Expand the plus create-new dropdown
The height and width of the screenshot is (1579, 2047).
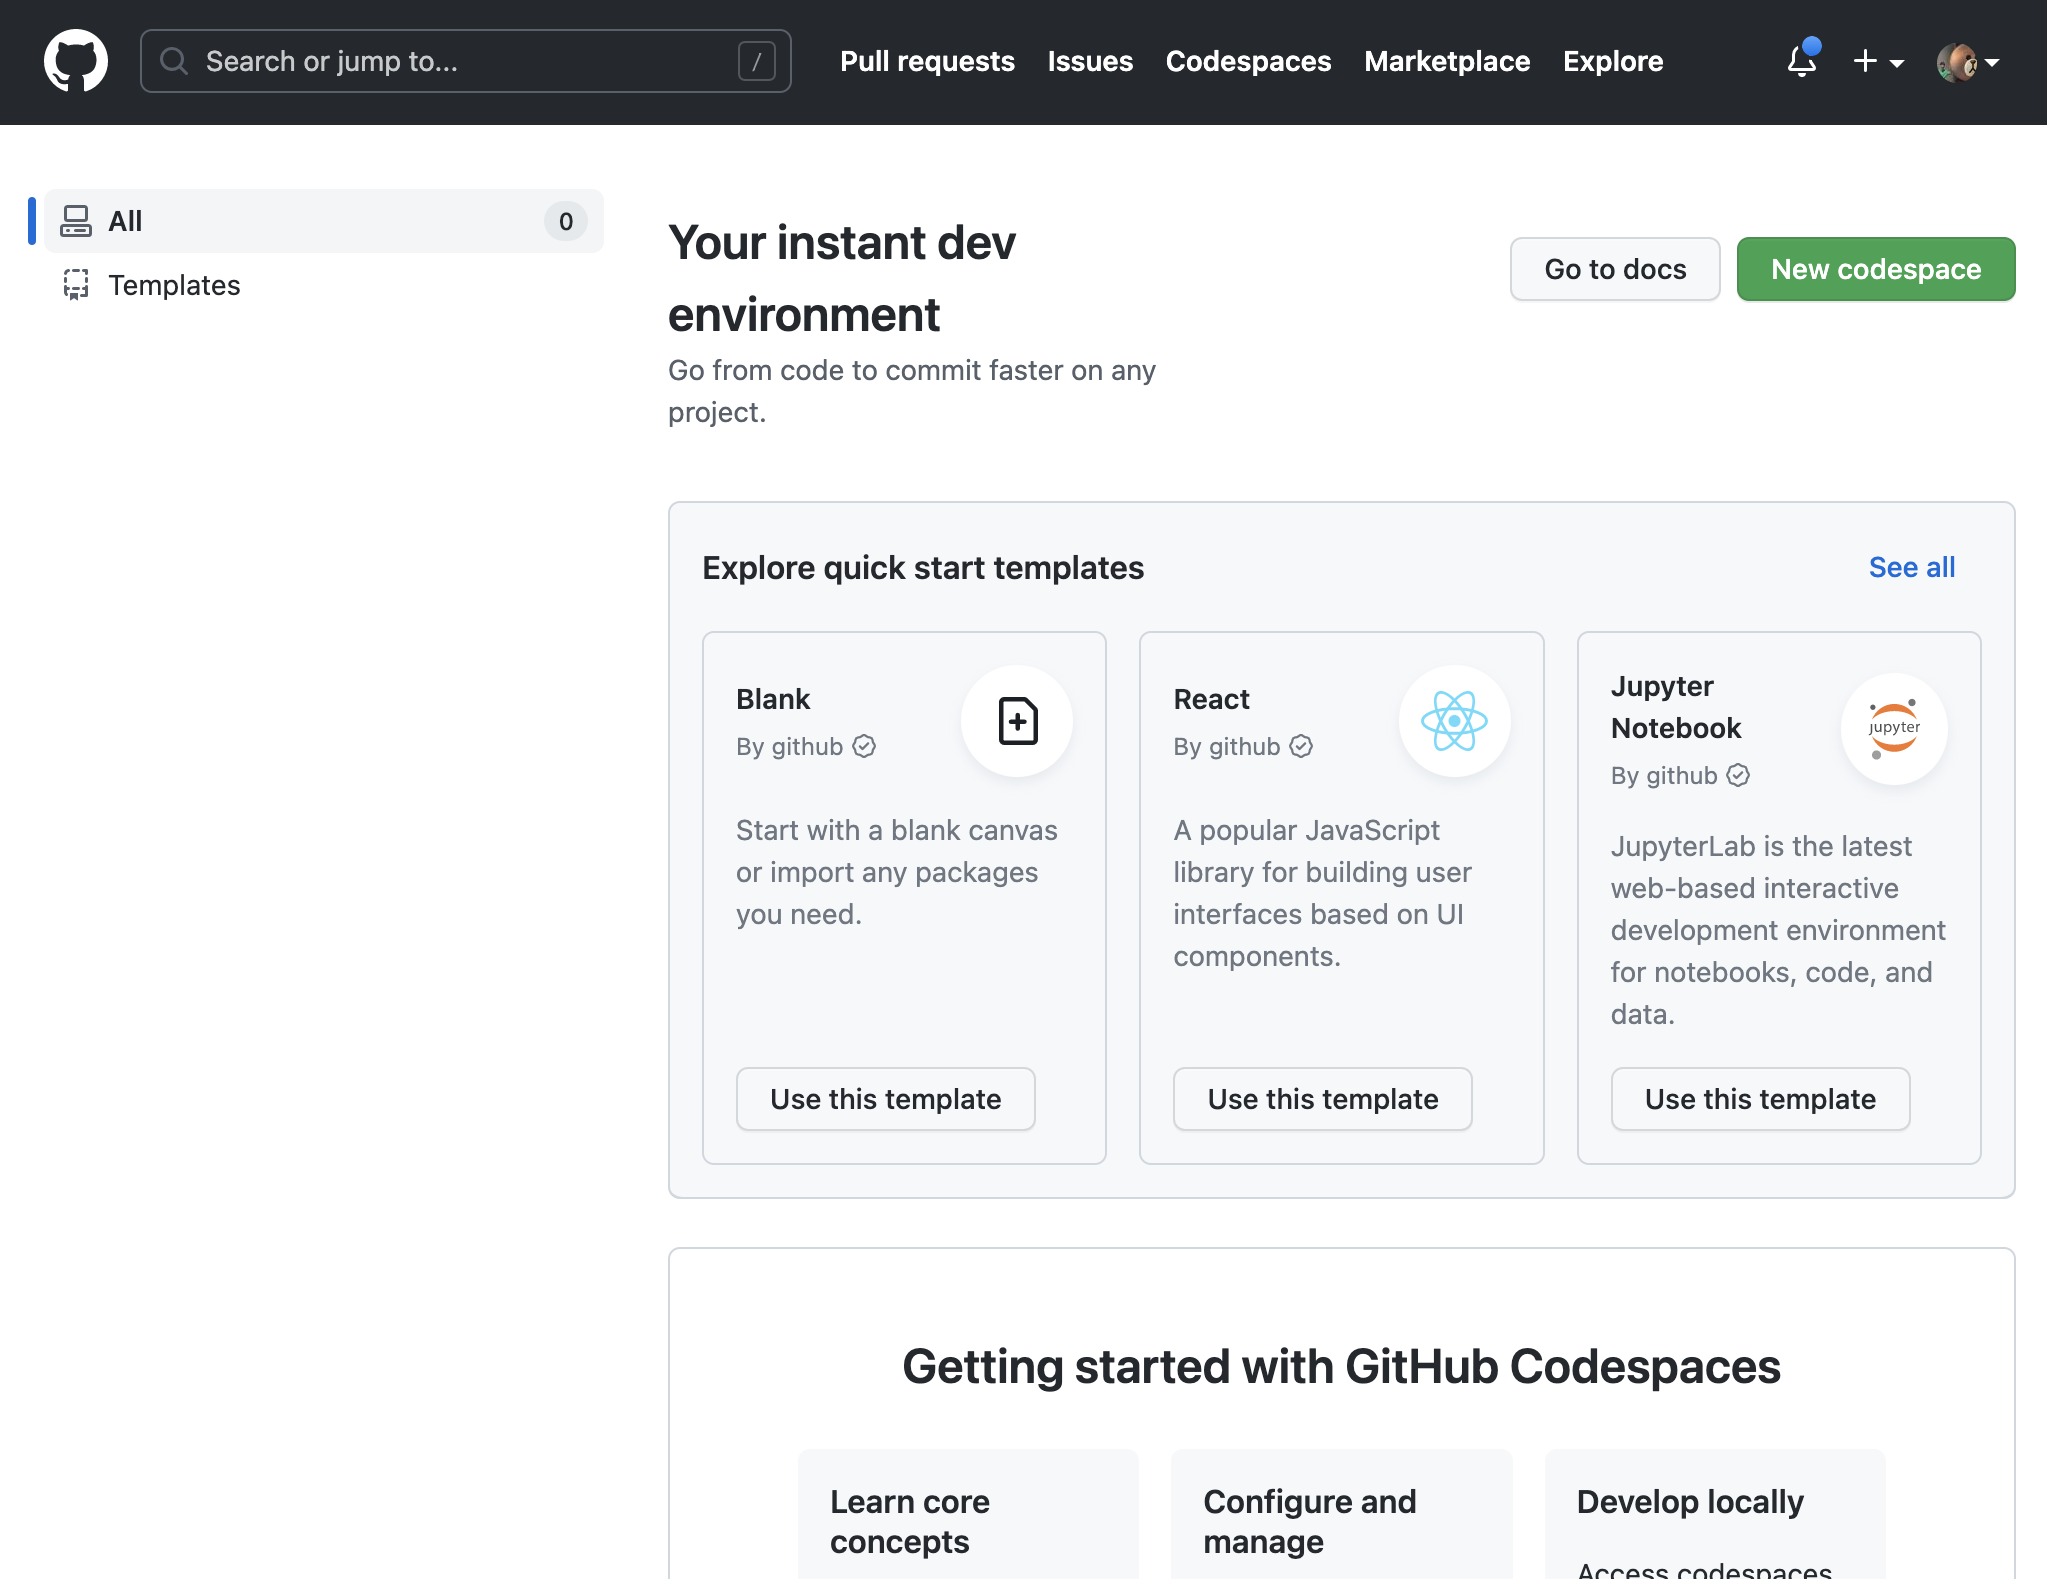1878,61
